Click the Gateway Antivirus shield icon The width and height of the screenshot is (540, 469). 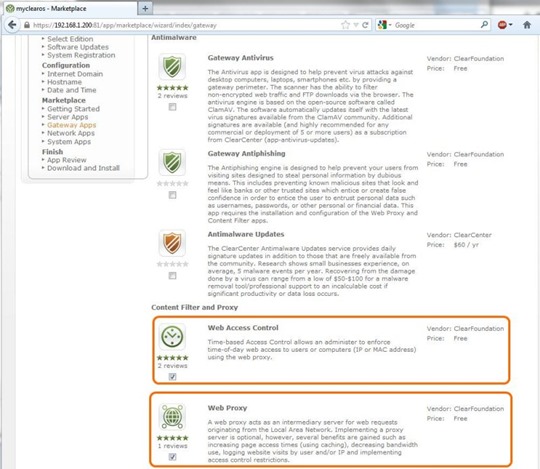pyautogui.click(x=172, y=66)
